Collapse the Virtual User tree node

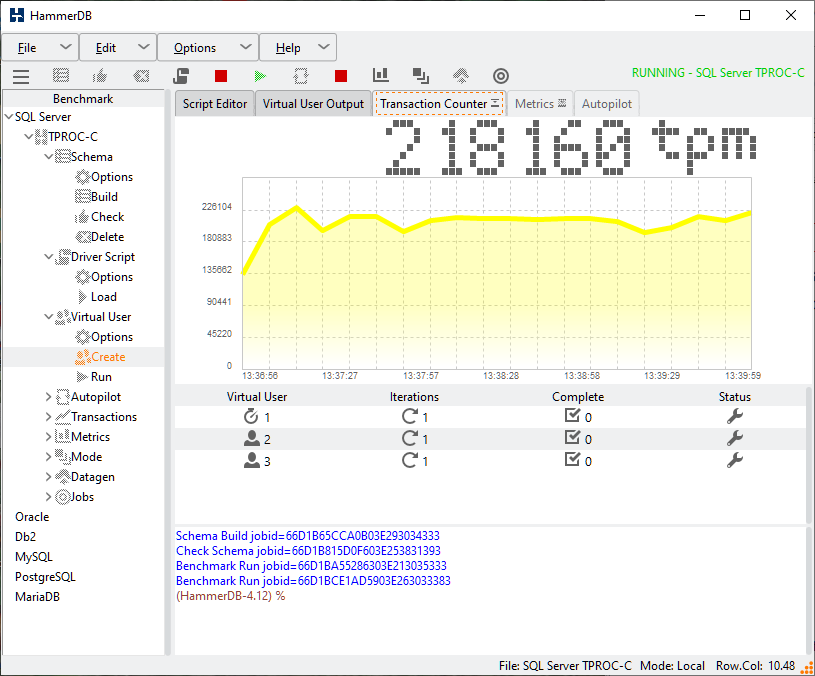pos(48,316)
